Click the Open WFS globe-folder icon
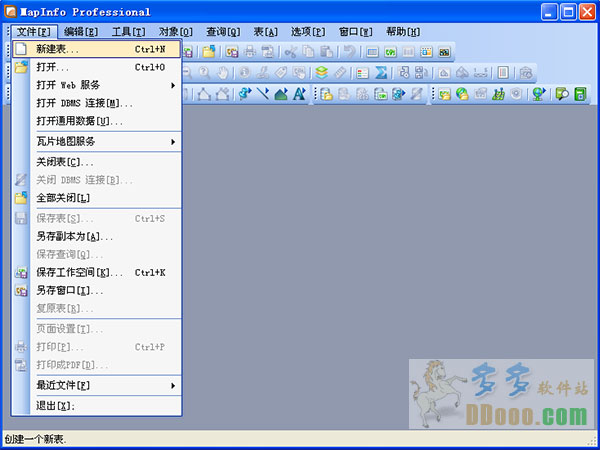This screenshot has width=600, height=450. [462, 94]
